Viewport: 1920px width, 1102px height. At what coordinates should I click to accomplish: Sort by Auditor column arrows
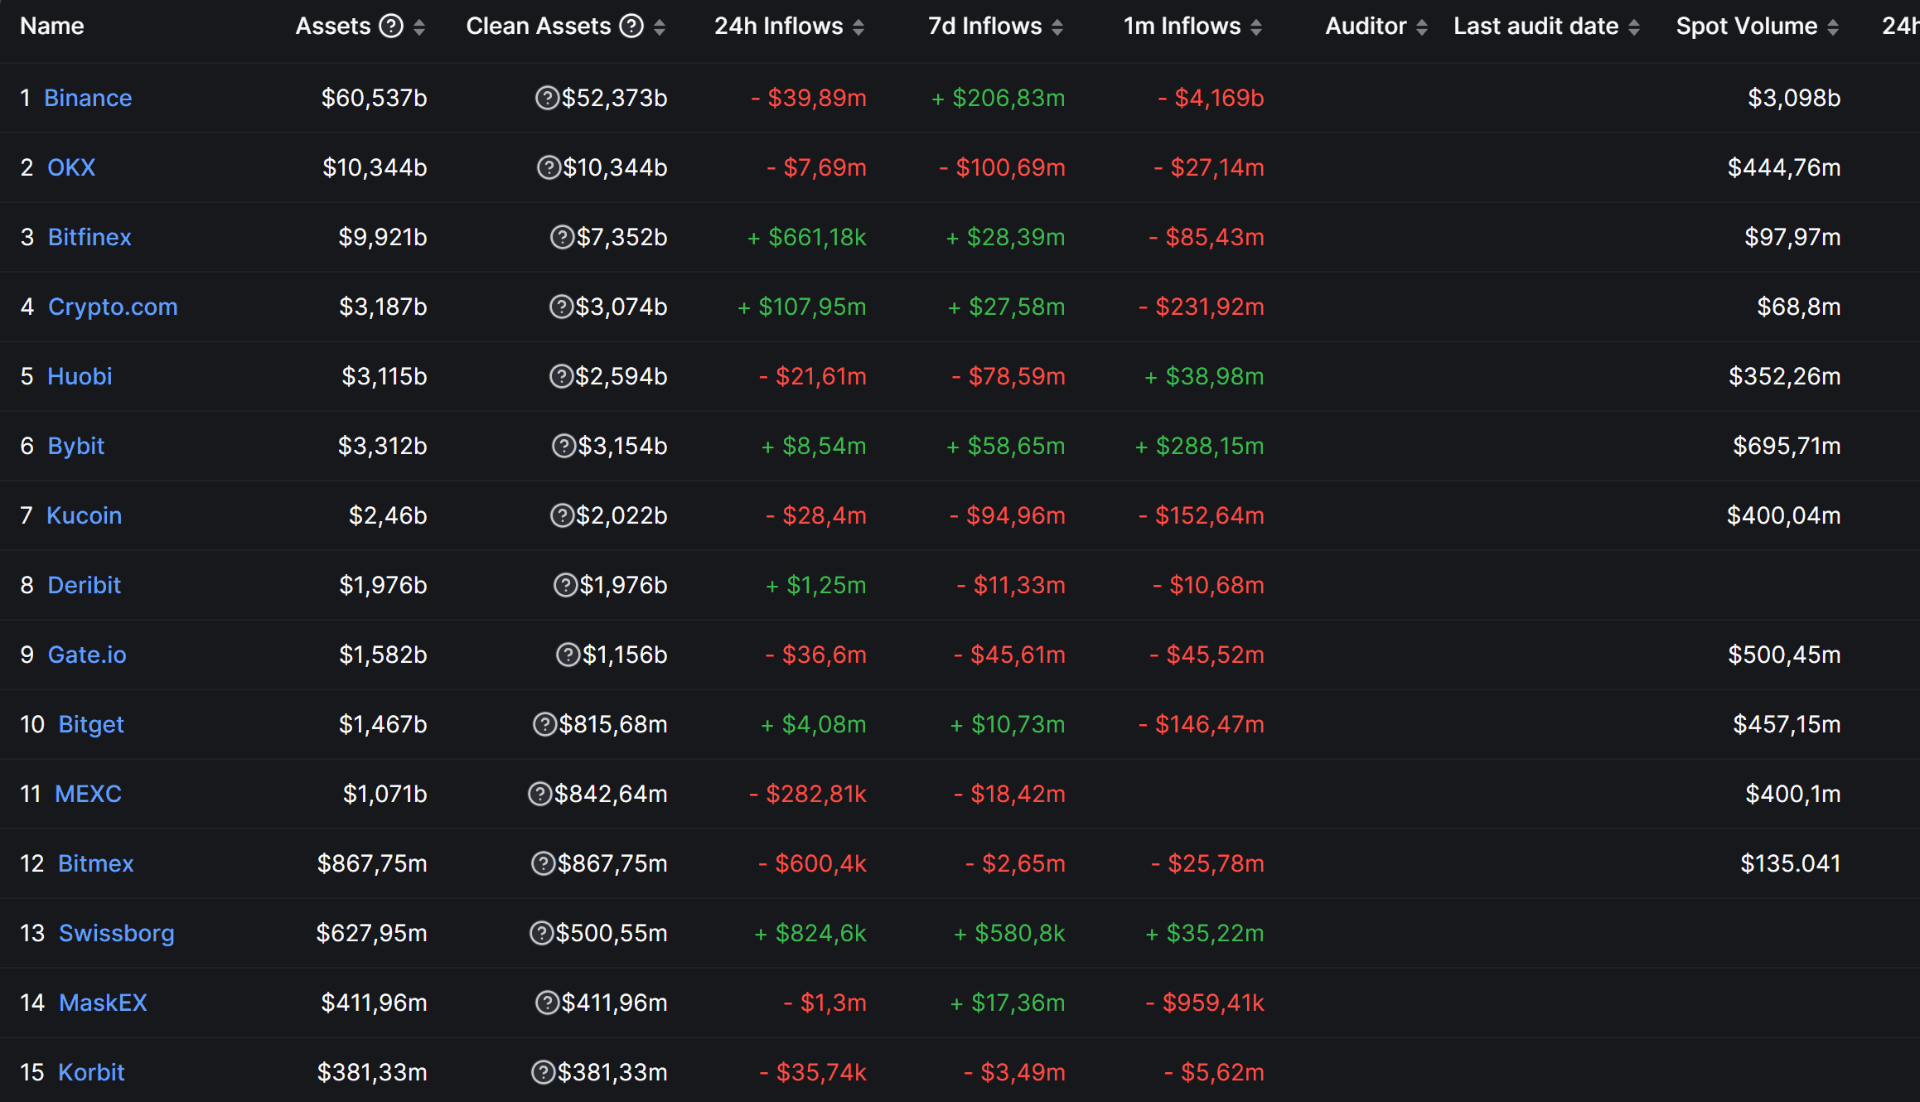click(x=1421, y=27)
